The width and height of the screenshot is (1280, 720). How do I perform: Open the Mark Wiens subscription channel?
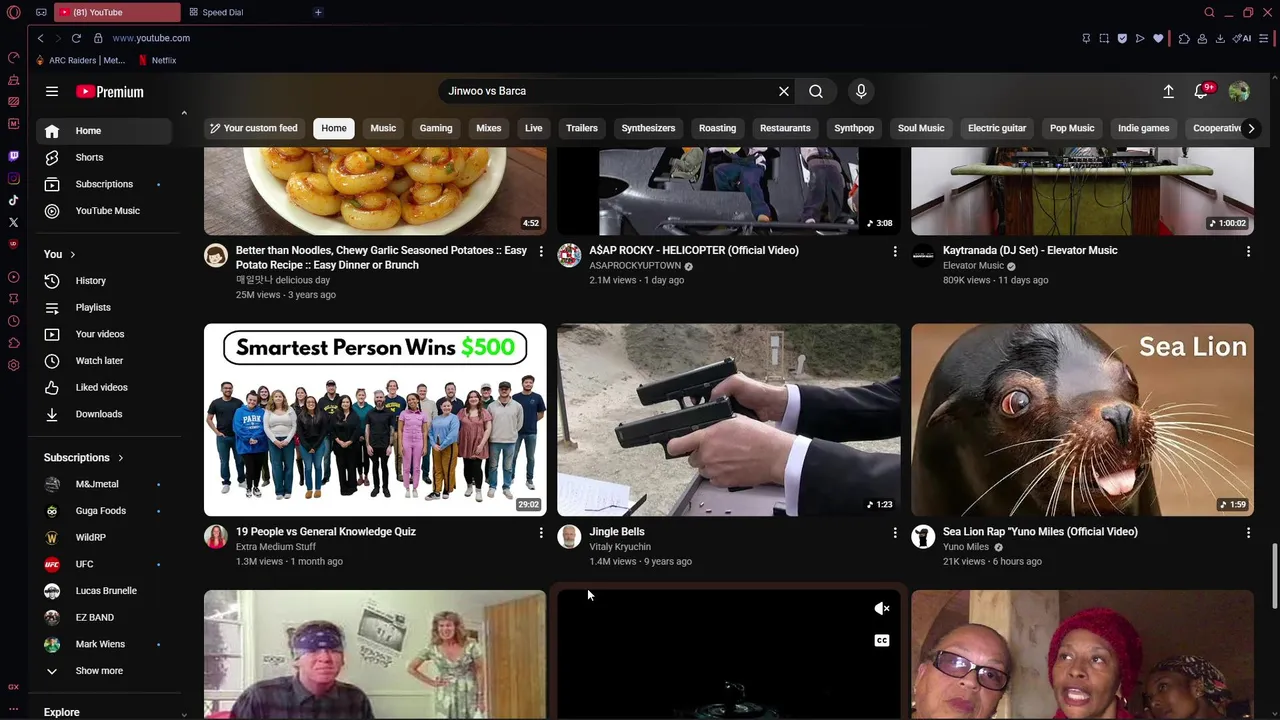[104, 644]
